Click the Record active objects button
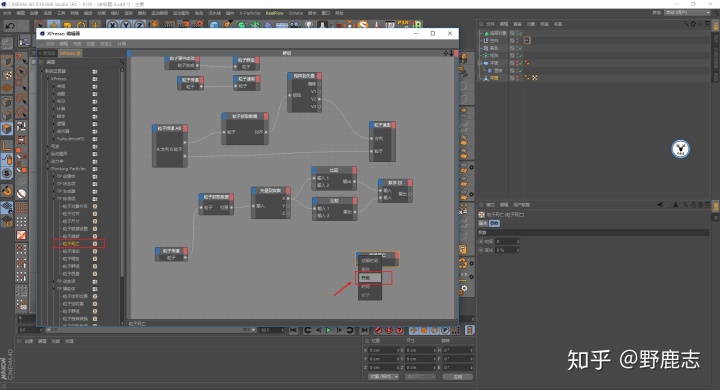 tap(378, 330)
